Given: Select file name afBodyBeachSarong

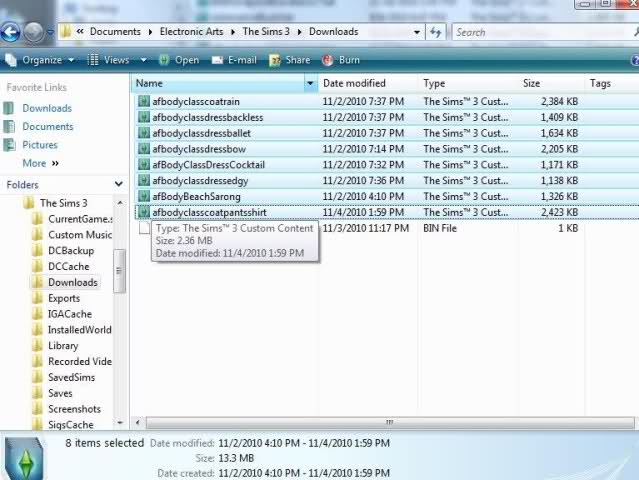Looking at the screenshot, I should click(196, 197).
